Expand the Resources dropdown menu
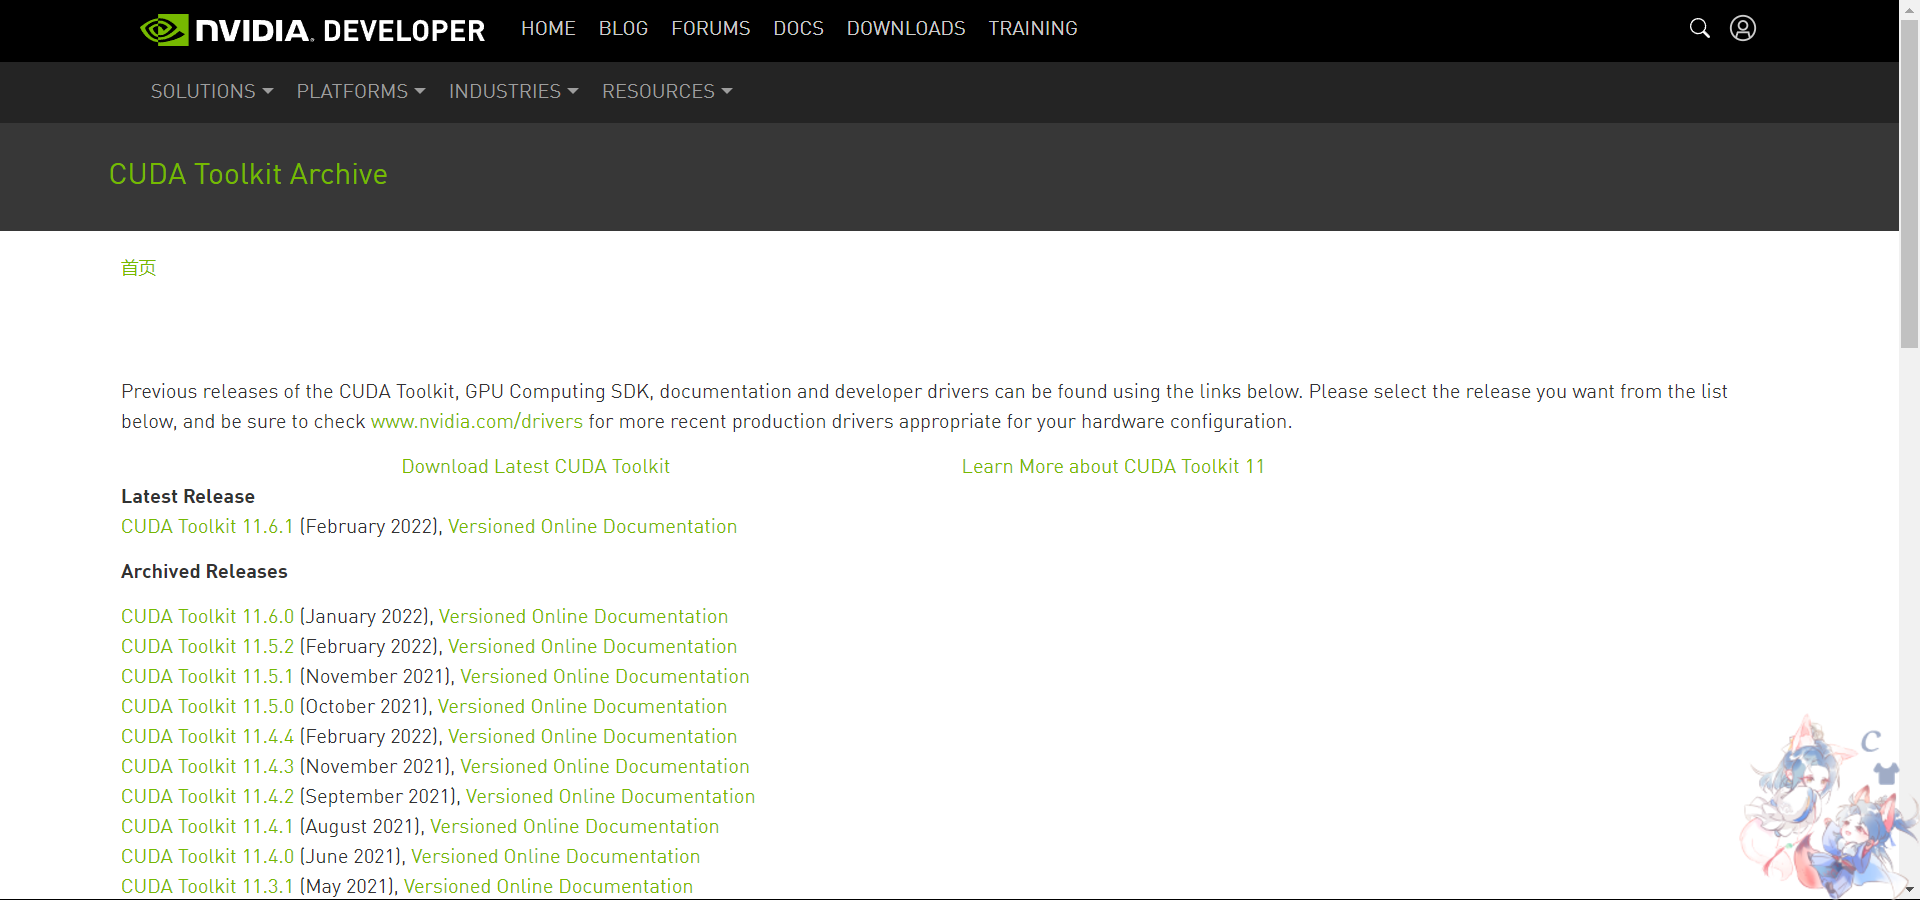1920x900 pixels. (667, 91)
